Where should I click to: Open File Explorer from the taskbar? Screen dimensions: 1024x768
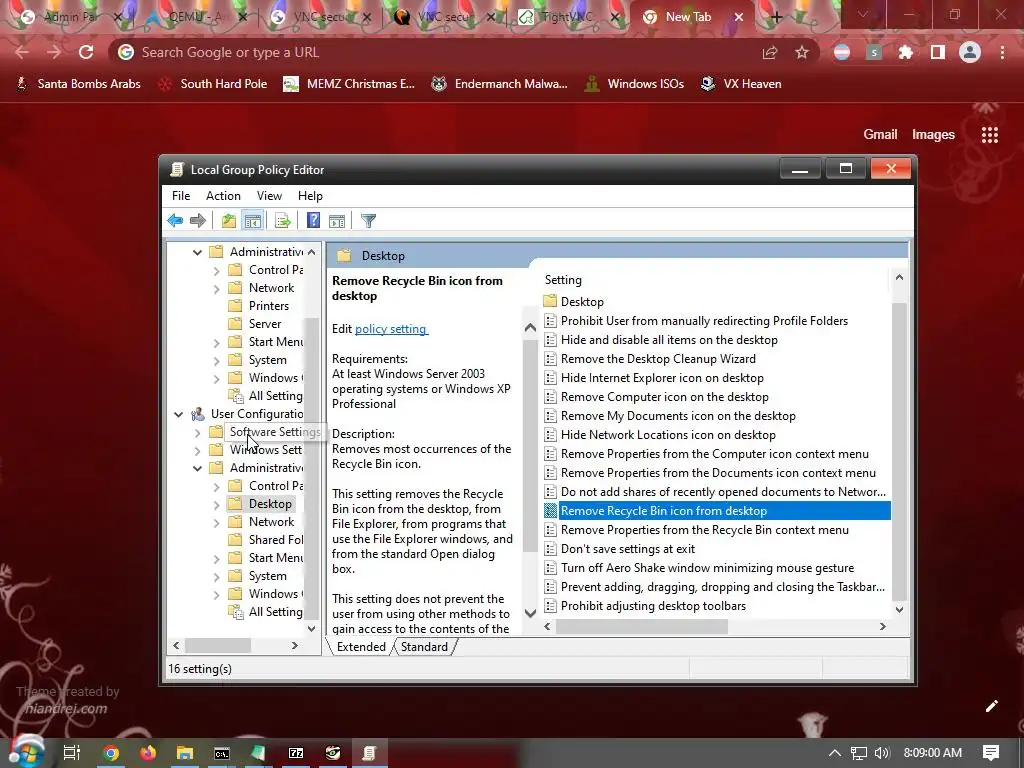point(185,753)
